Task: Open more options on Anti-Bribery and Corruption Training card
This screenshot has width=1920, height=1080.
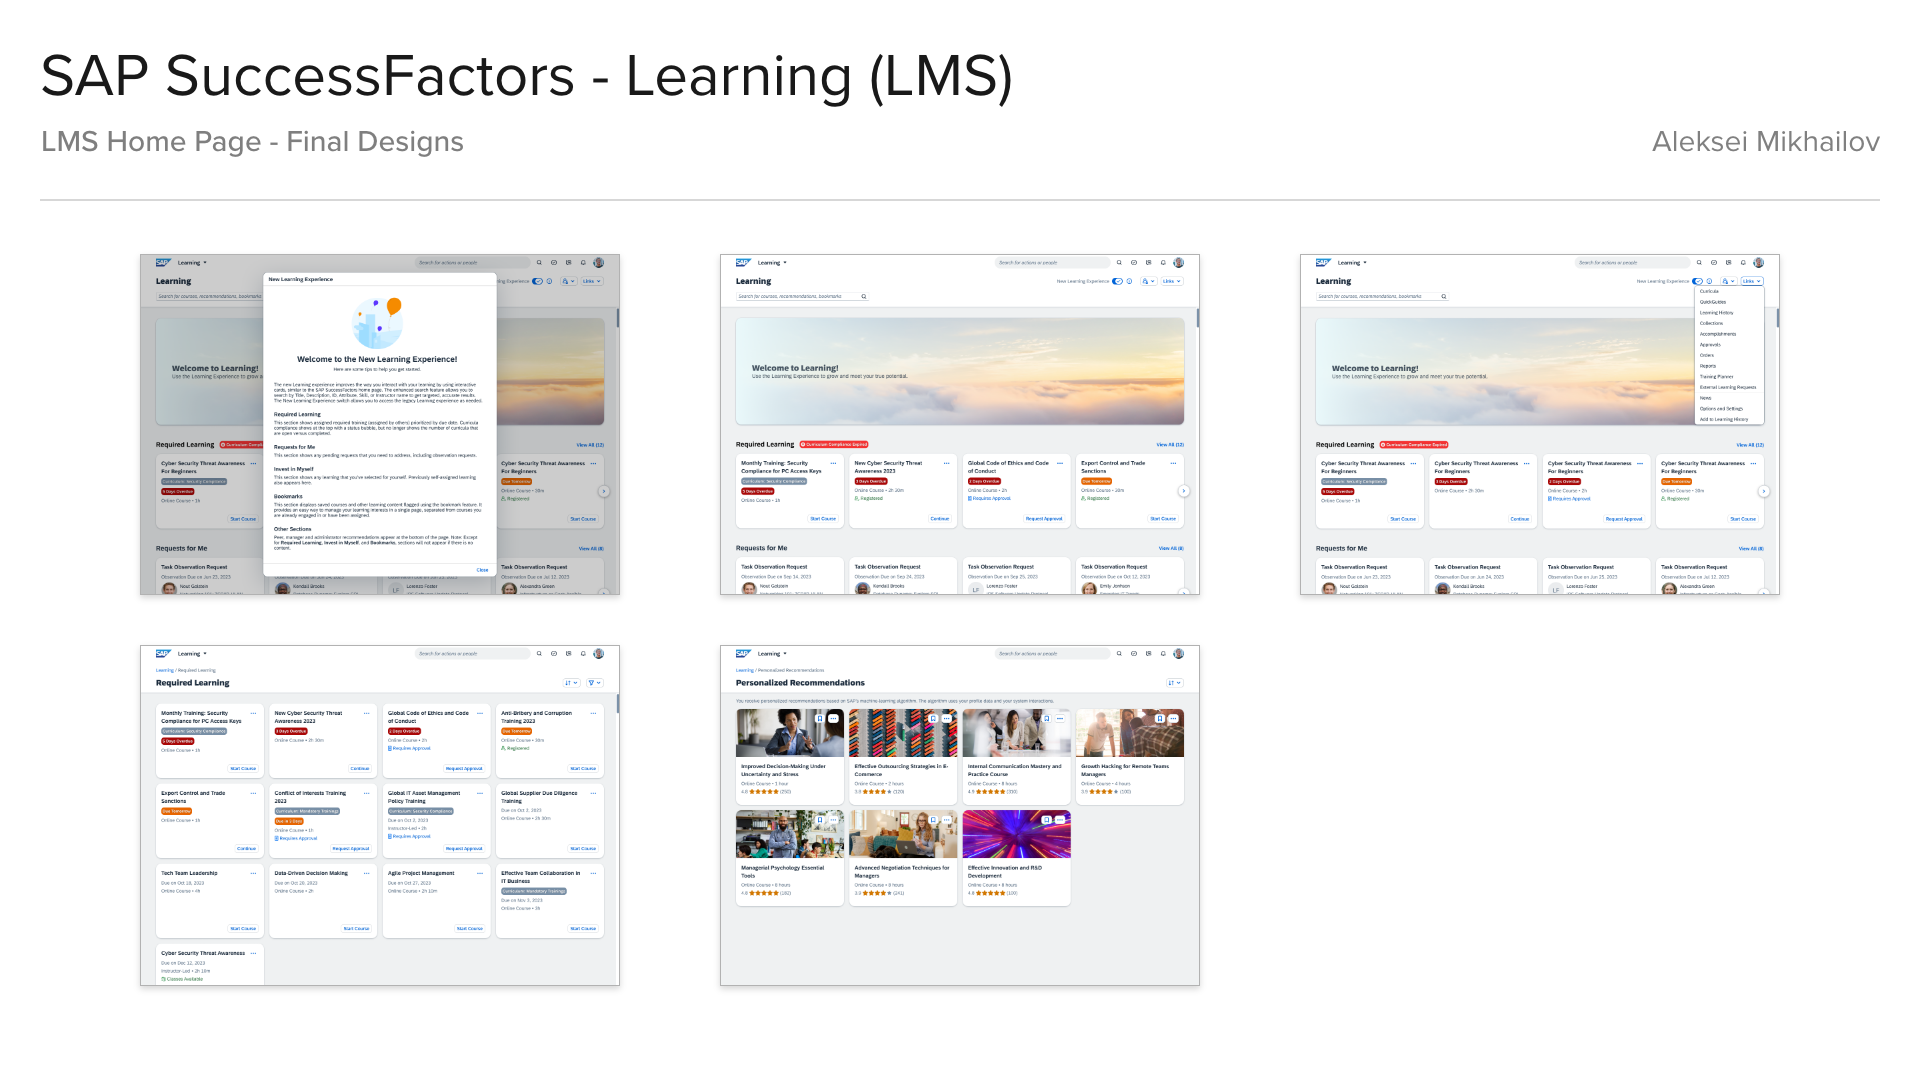Action: 593,713
